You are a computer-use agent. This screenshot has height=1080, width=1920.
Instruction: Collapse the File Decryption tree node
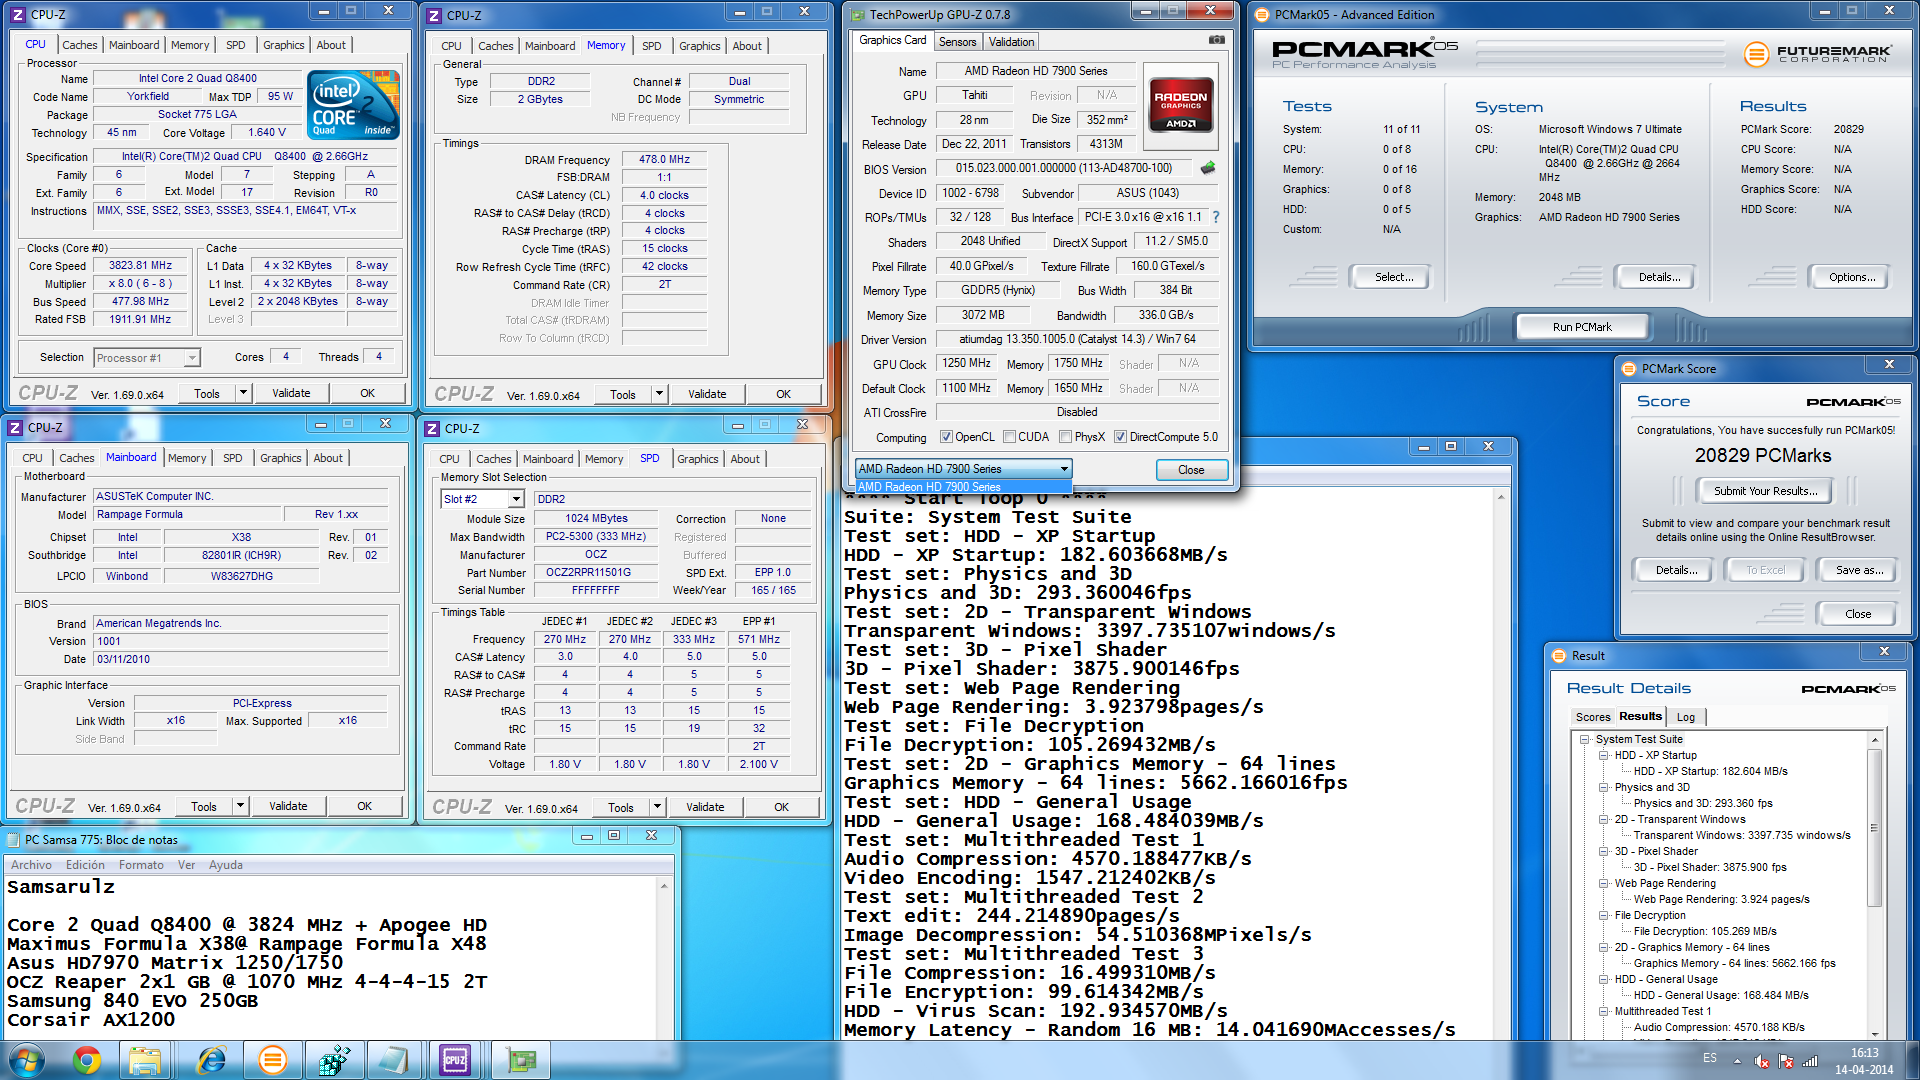coord(1604,915)
